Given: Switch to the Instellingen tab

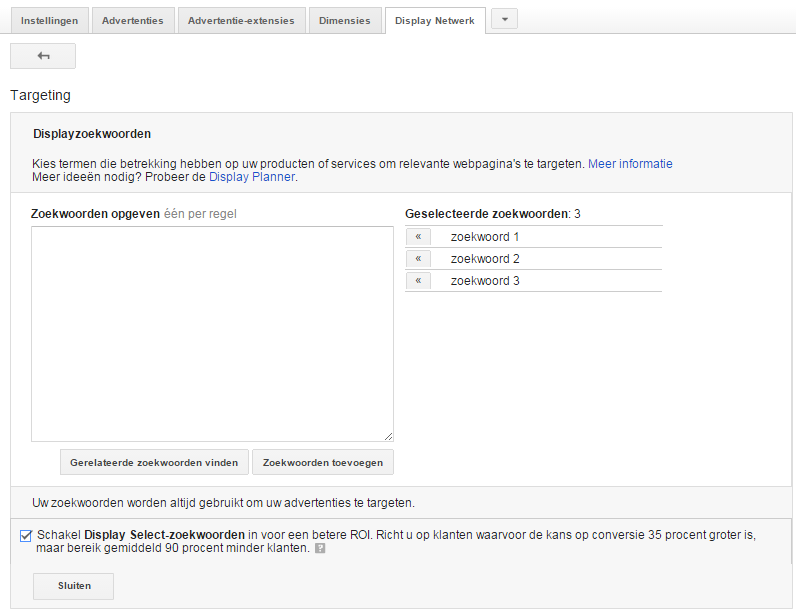Looking at the screenshot, I should [x=49, y=21].
